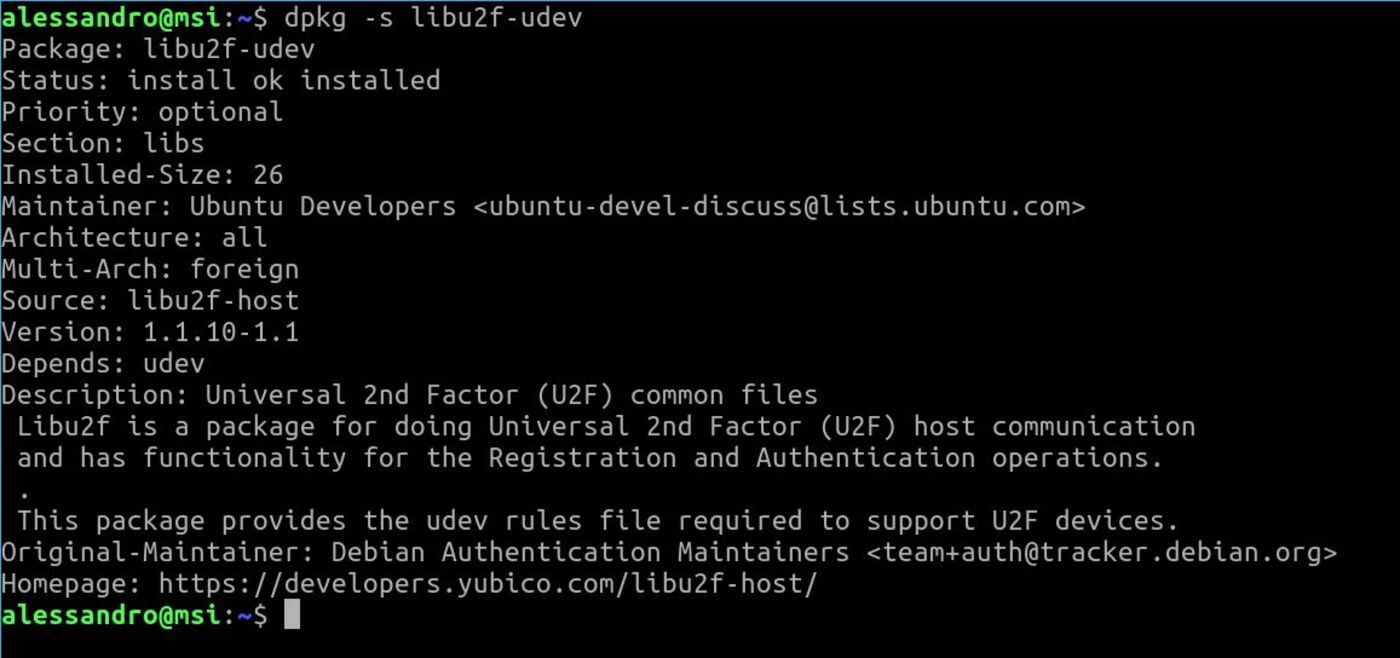
Task: Click the alessandro@msi prompt on the top line
Action: (x=110, y=17)
